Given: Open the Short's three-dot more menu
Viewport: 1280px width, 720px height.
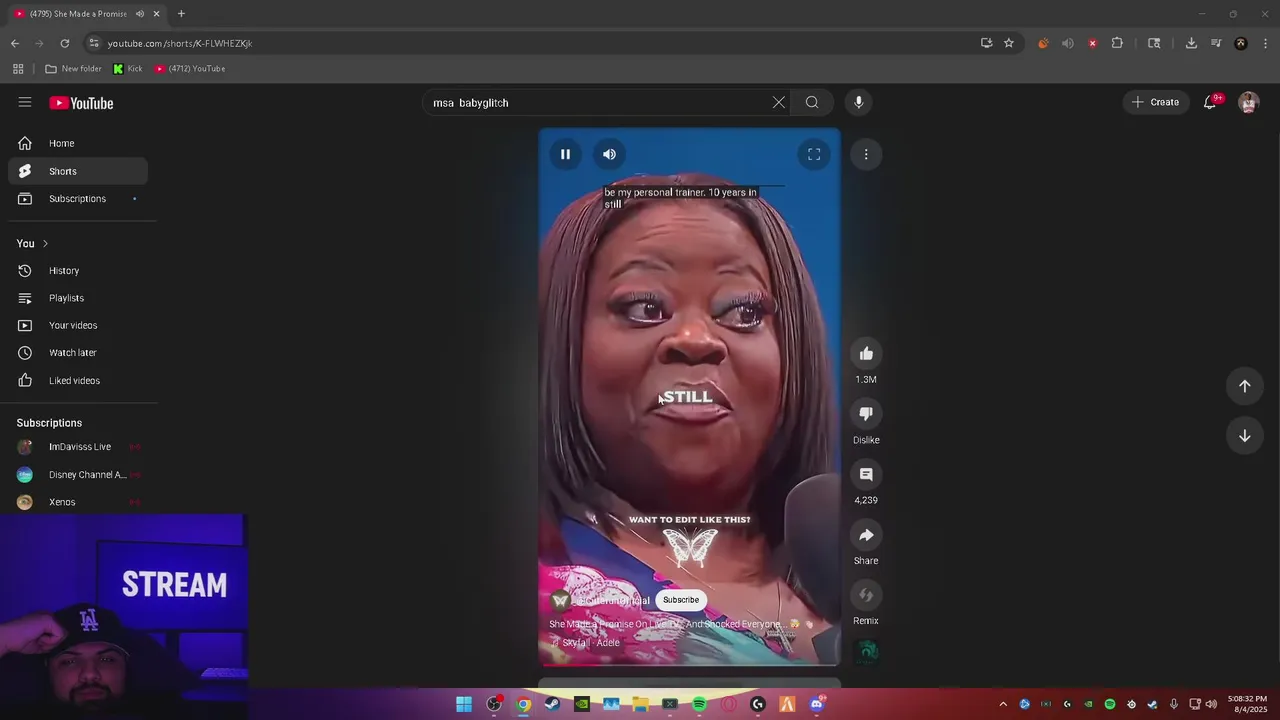Looking at the screenshot, I should pos(866,154).
